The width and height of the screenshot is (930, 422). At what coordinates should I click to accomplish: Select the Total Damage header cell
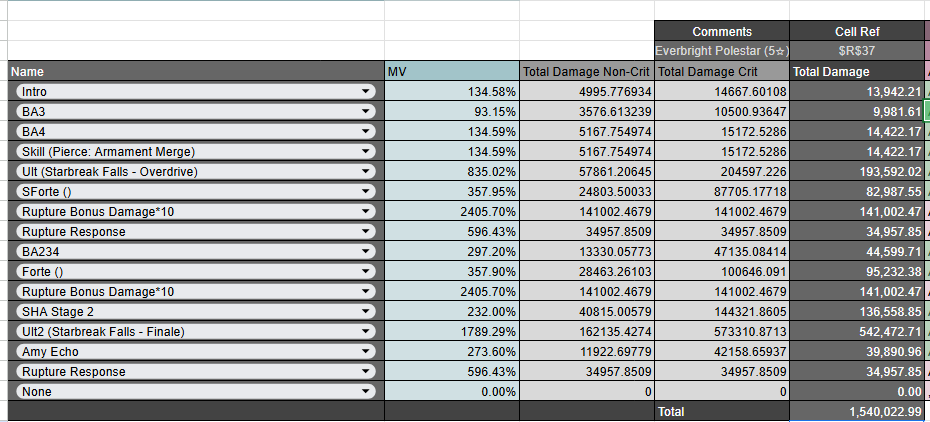(x=856, y=72)
